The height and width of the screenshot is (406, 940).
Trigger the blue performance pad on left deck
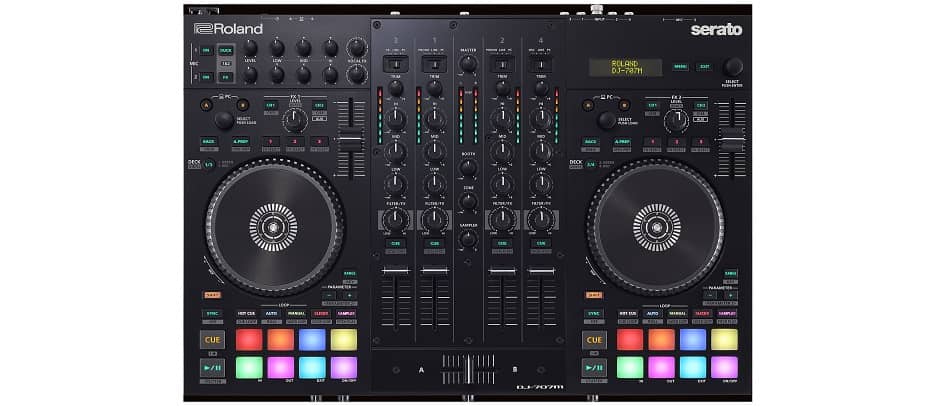(x=312, y=339)
